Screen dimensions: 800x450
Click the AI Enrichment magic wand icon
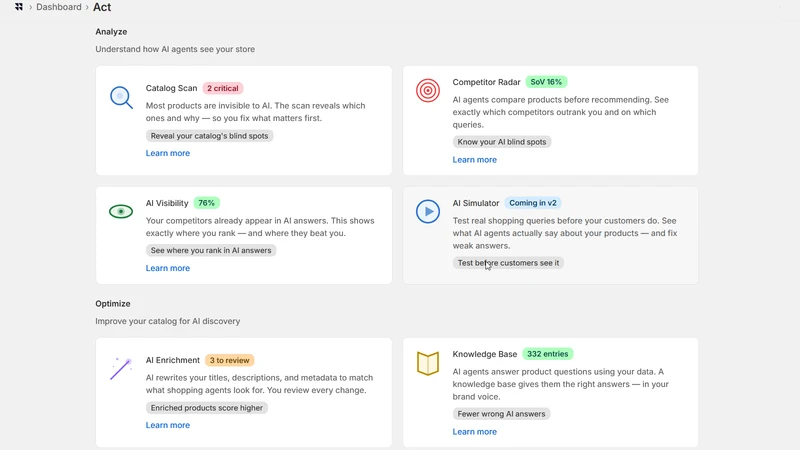pyautogui.click(x=121, y=368)
